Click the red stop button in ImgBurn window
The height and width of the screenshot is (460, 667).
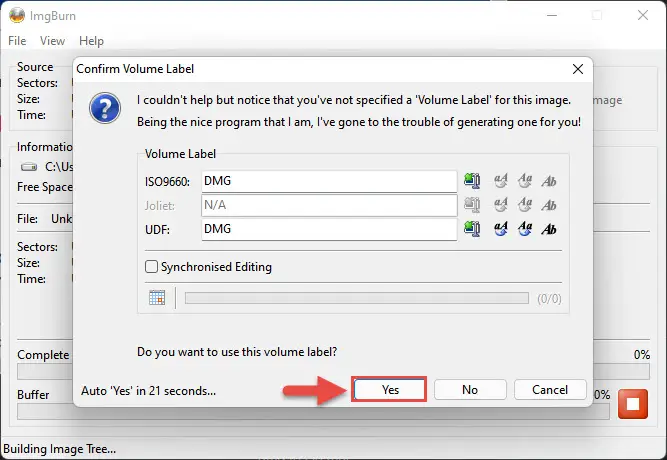pos(633,404)
